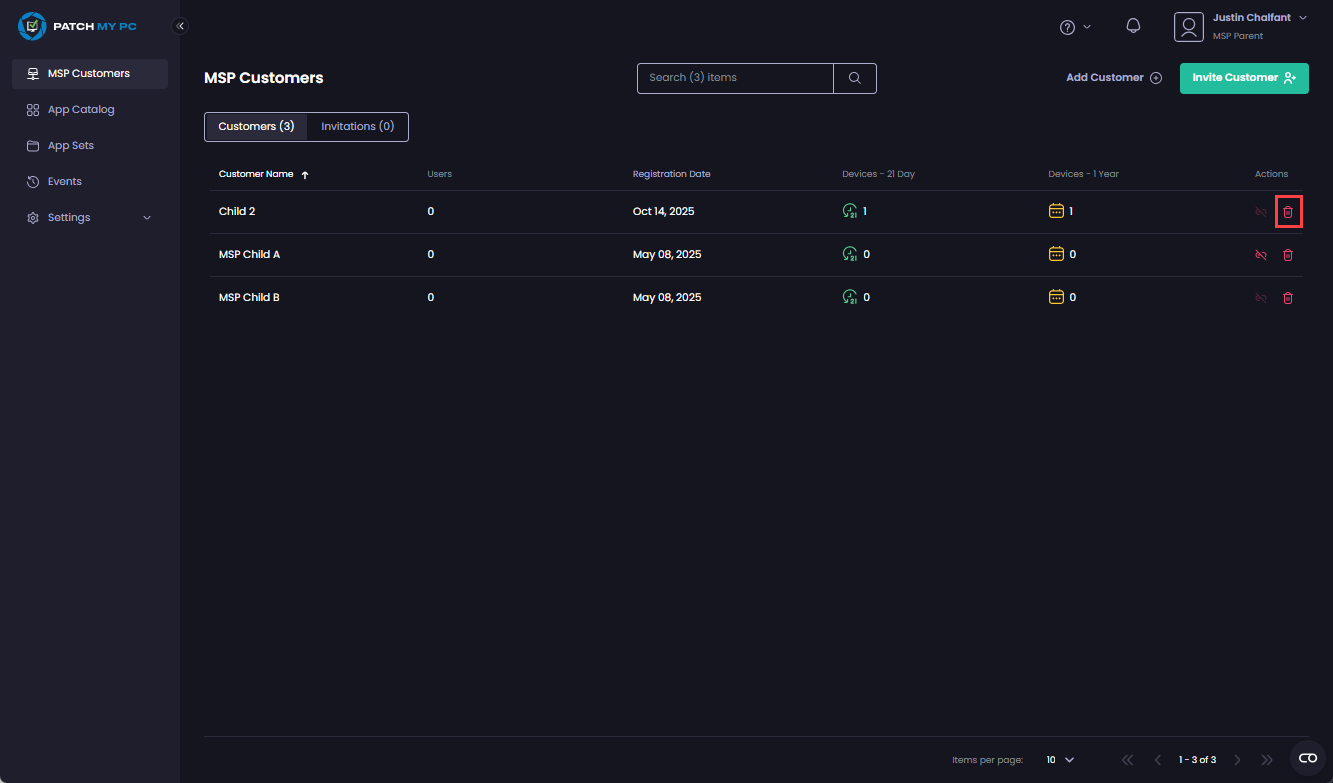Expand the Settings sidebar menu
Image resolution: width=1333 pixels, height=783 pixels.
pyautogui.click(x=89, y=218)
